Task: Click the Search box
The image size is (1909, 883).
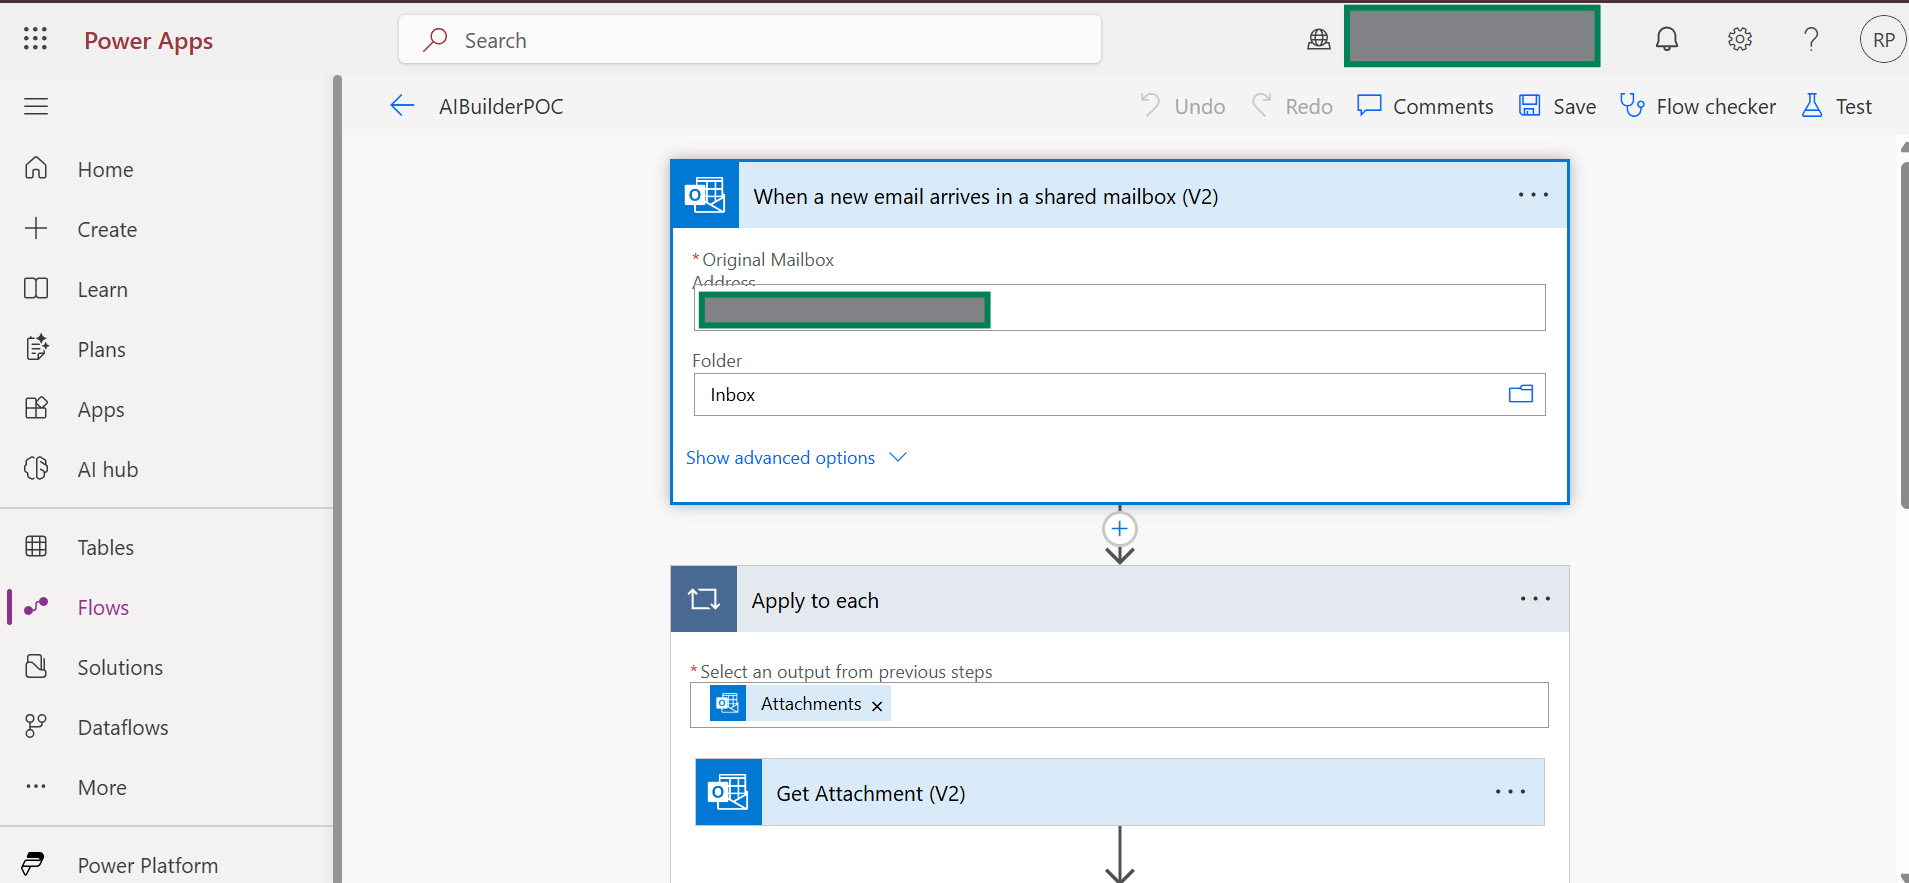Action: click(x=750, y=40)
